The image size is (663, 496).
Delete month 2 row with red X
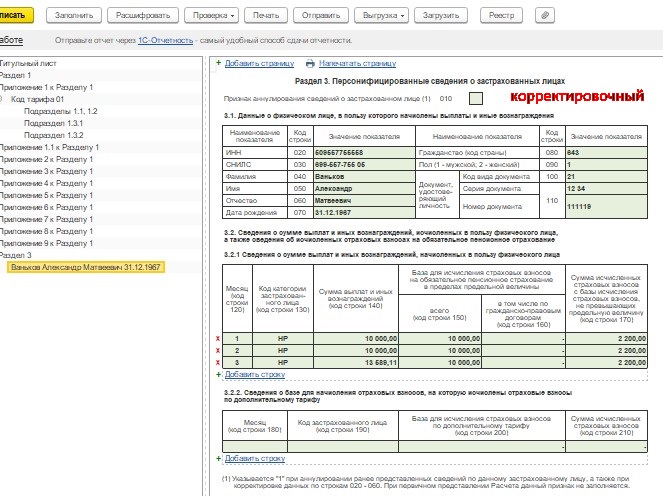(218, 351)
